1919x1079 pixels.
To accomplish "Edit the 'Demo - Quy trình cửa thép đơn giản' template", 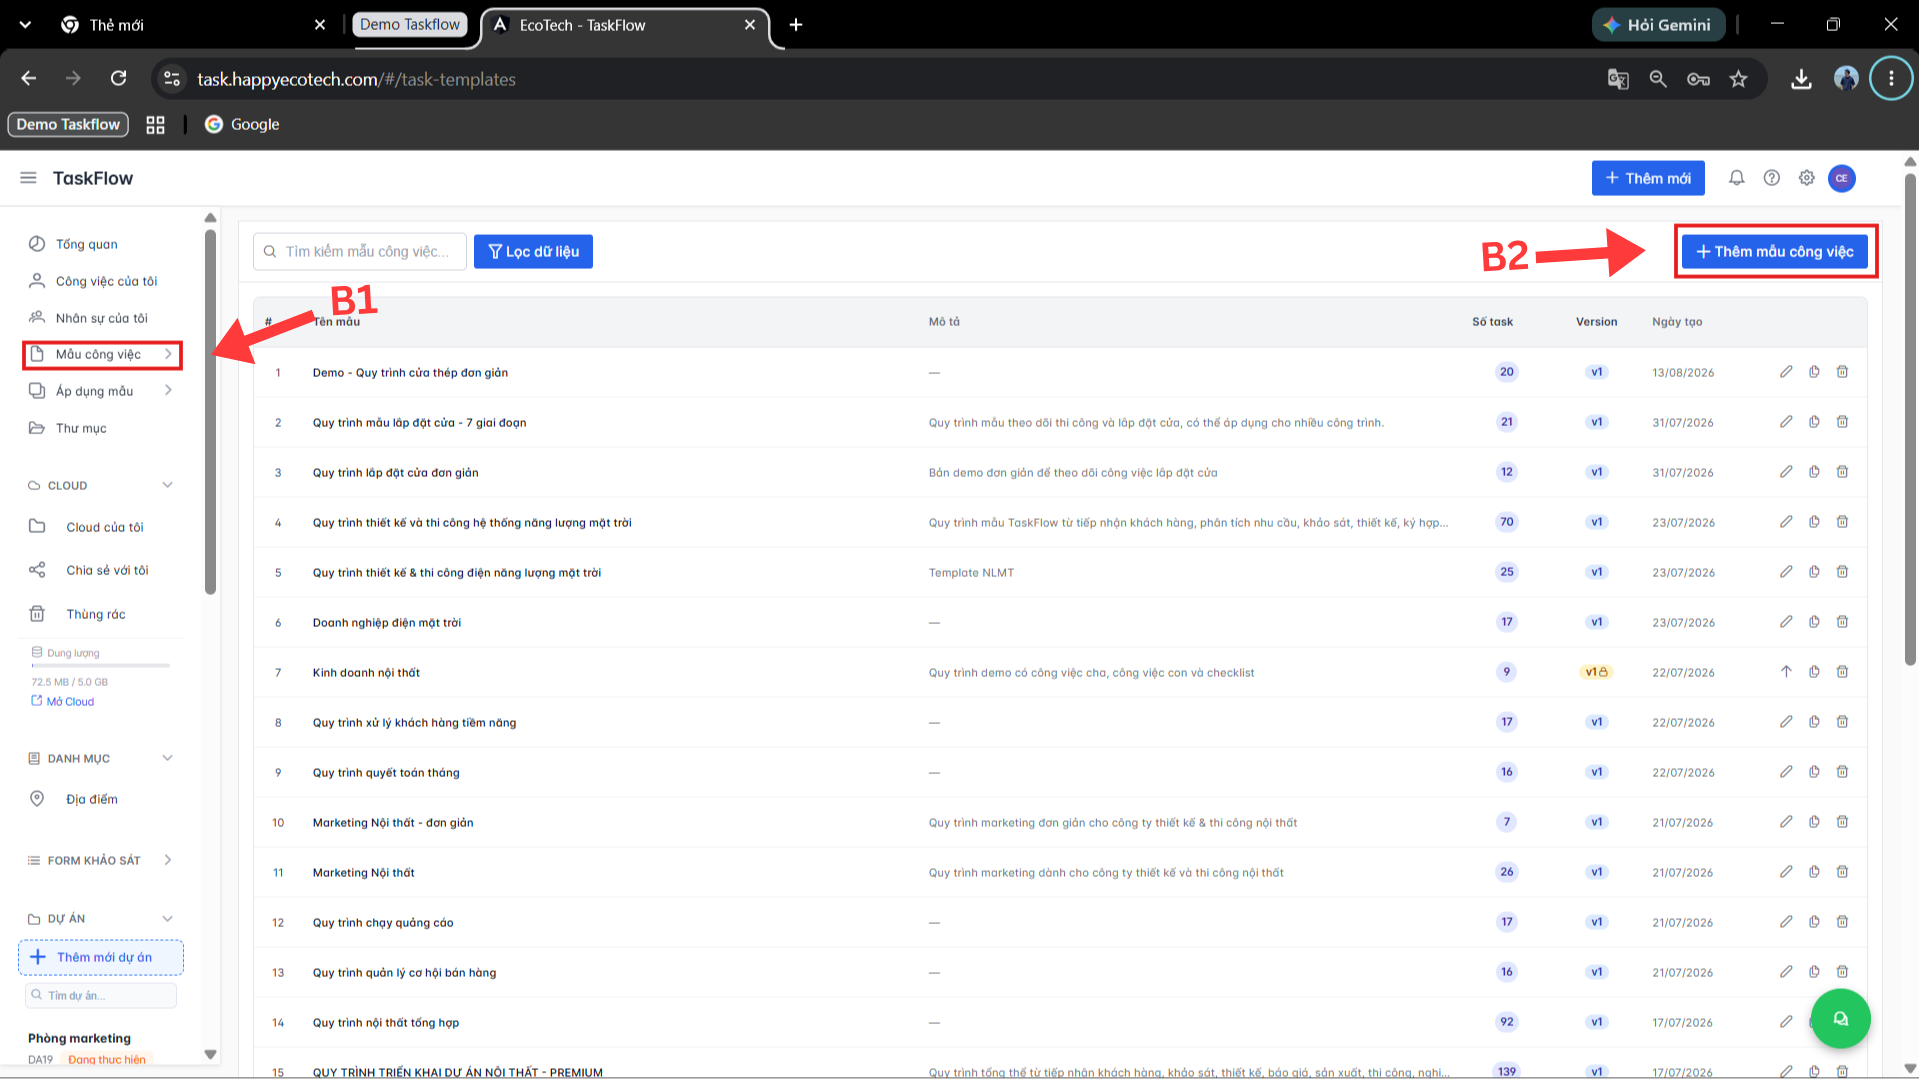I will pos(1786,372).
